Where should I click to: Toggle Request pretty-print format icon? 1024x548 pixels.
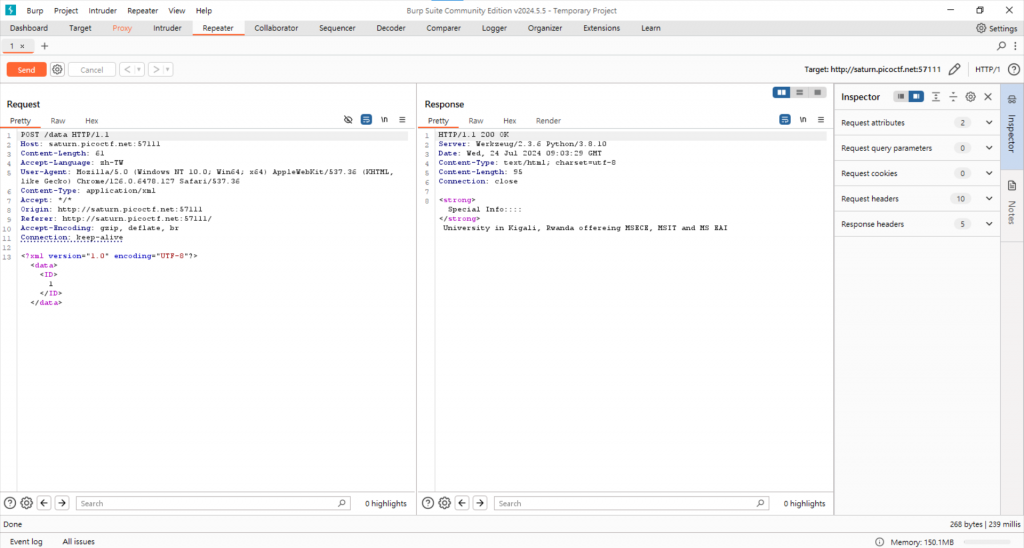point(366,120)
